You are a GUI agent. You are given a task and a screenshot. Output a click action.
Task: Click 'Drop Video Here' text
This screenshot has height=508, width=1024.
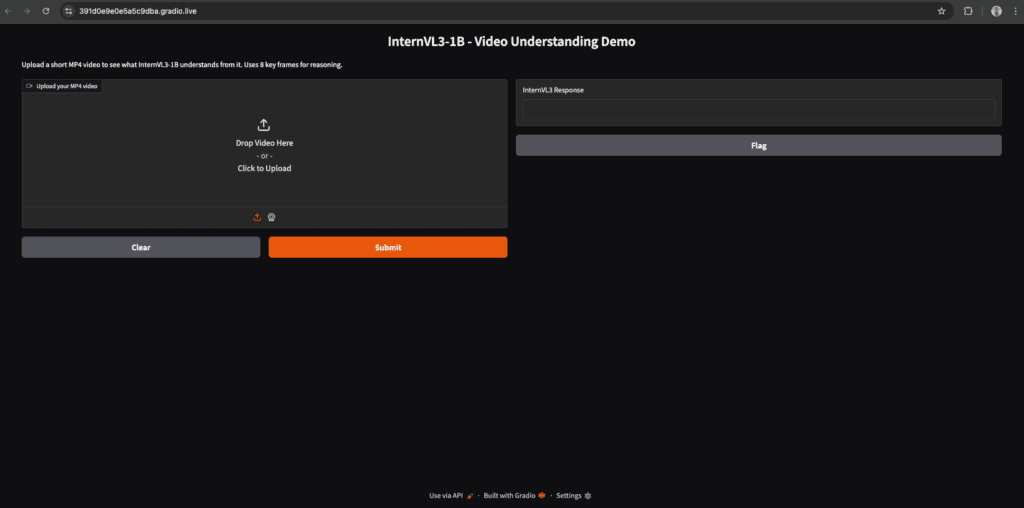[264, 143]
